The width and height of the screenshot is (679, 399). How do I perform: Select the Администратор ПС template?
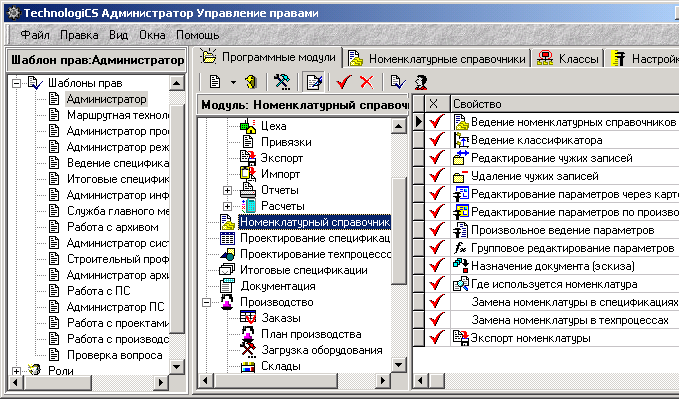pos(116,307)
